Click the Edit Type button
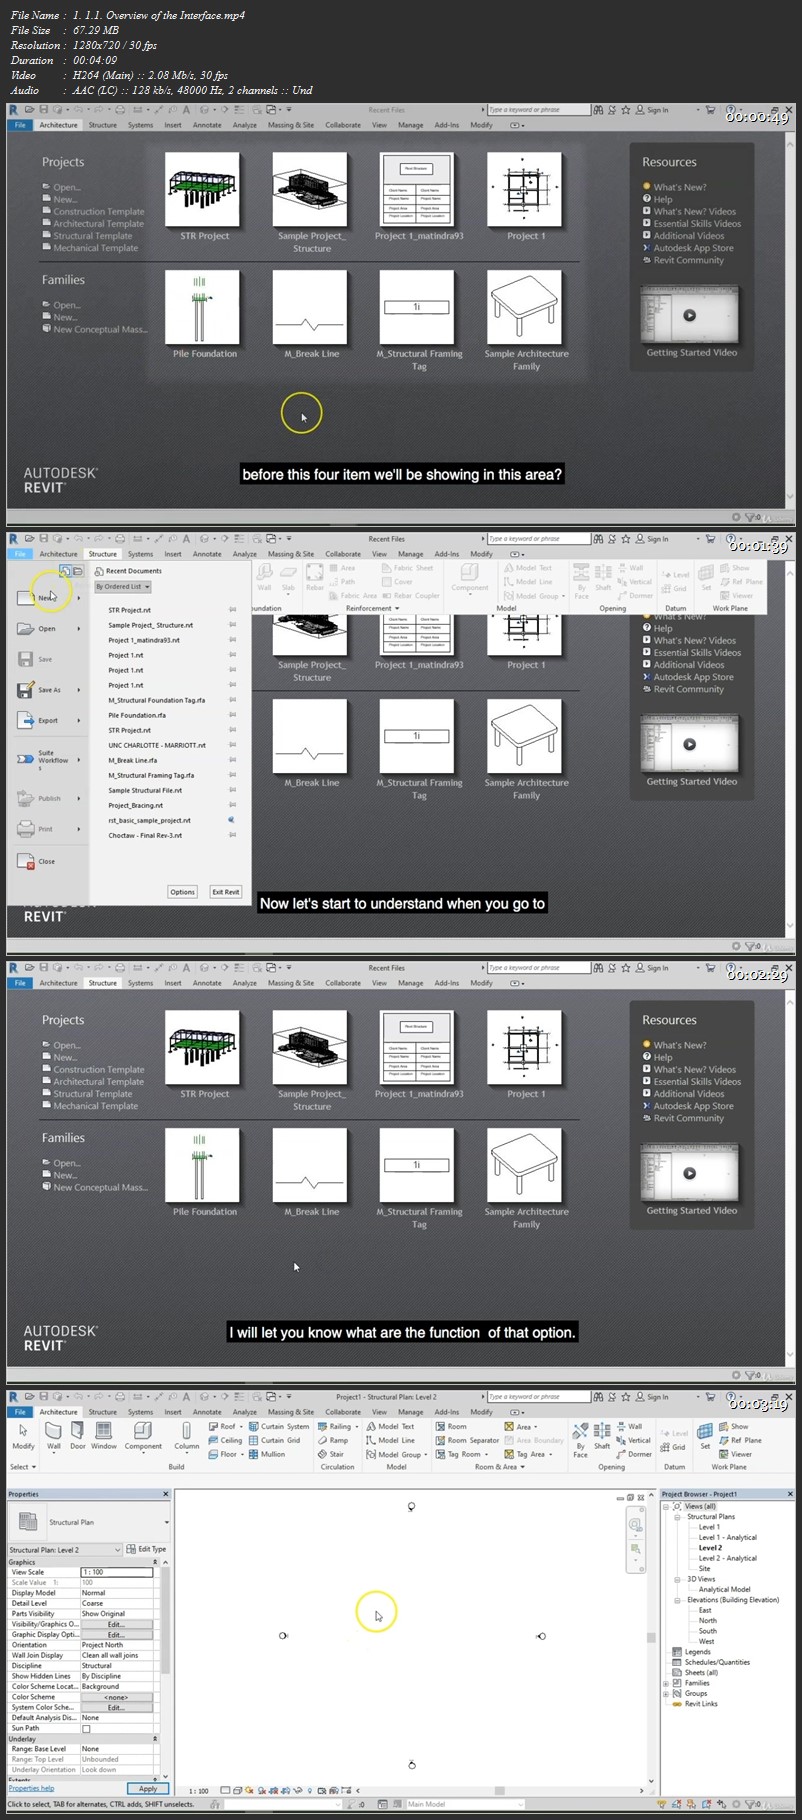 (146, 1550)
